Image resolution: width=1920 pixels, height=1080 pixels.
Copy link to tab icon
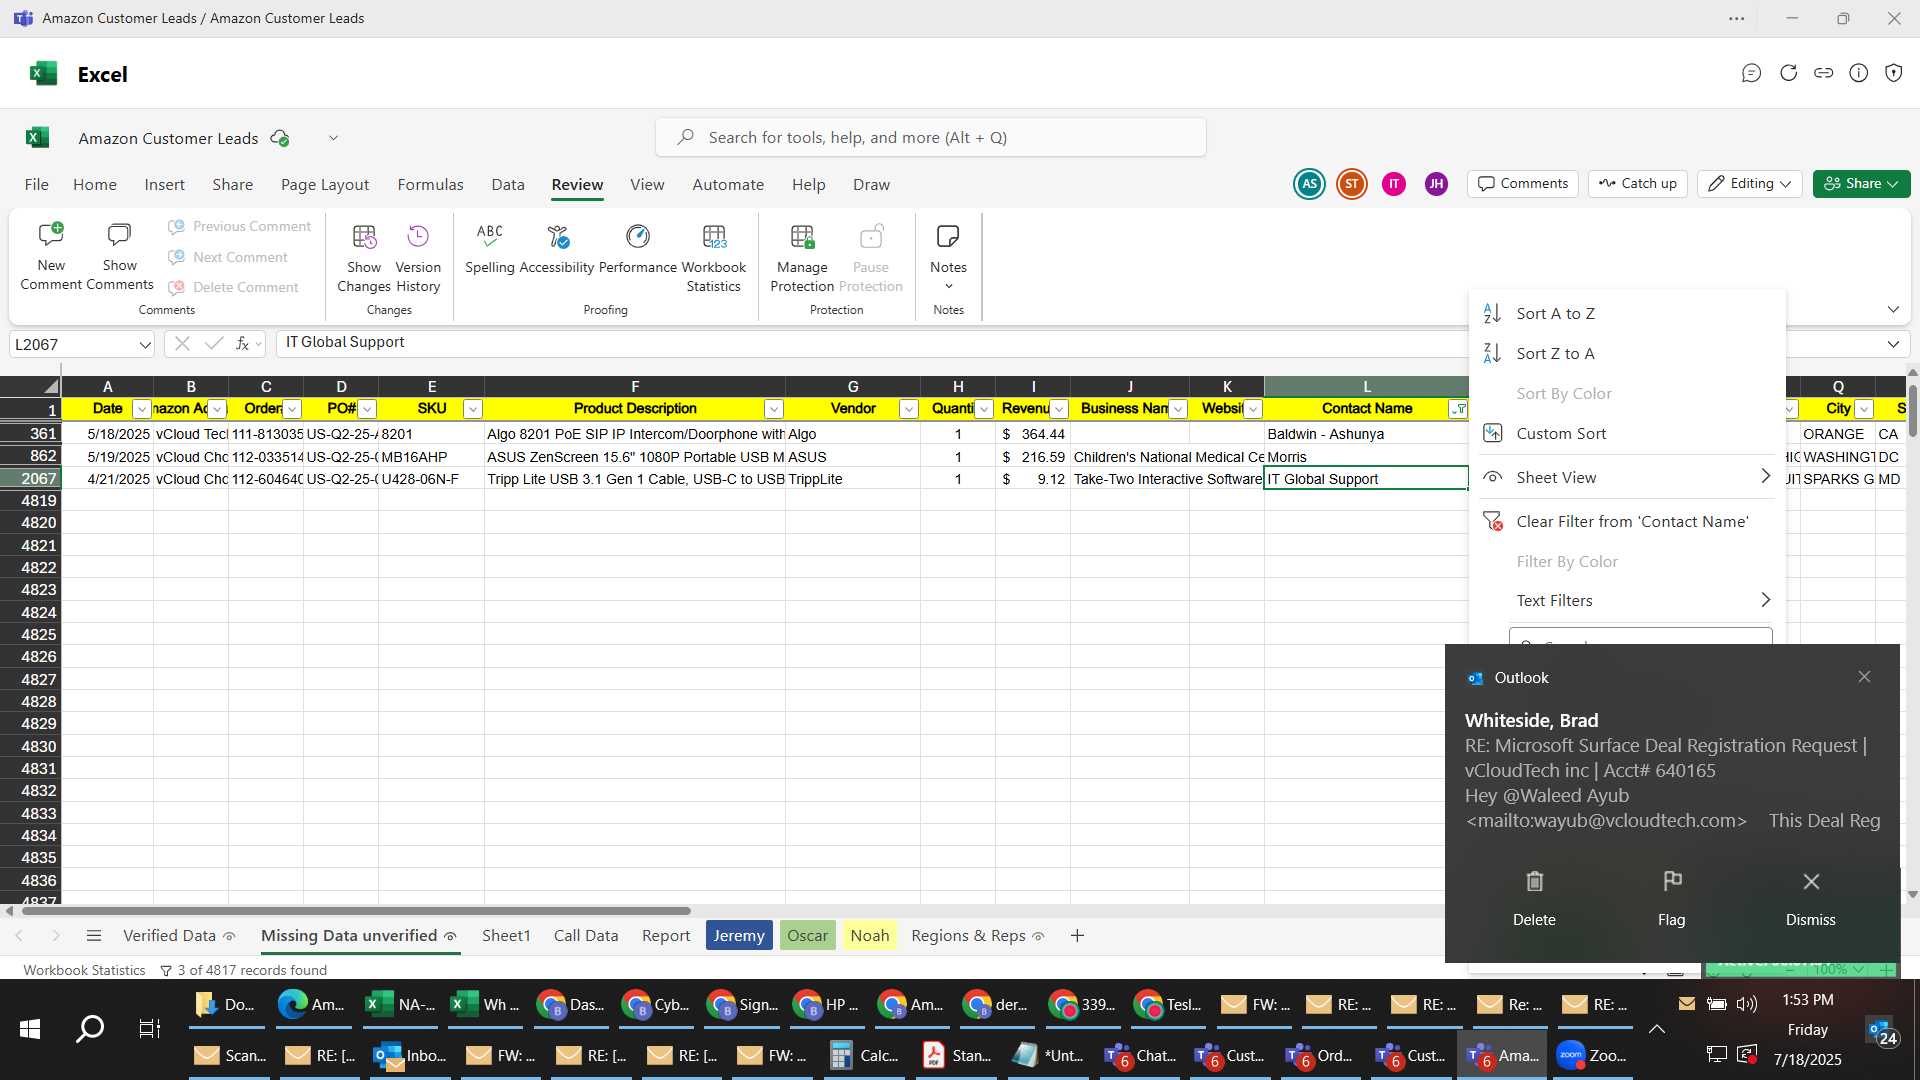[x=1824, y=73]
